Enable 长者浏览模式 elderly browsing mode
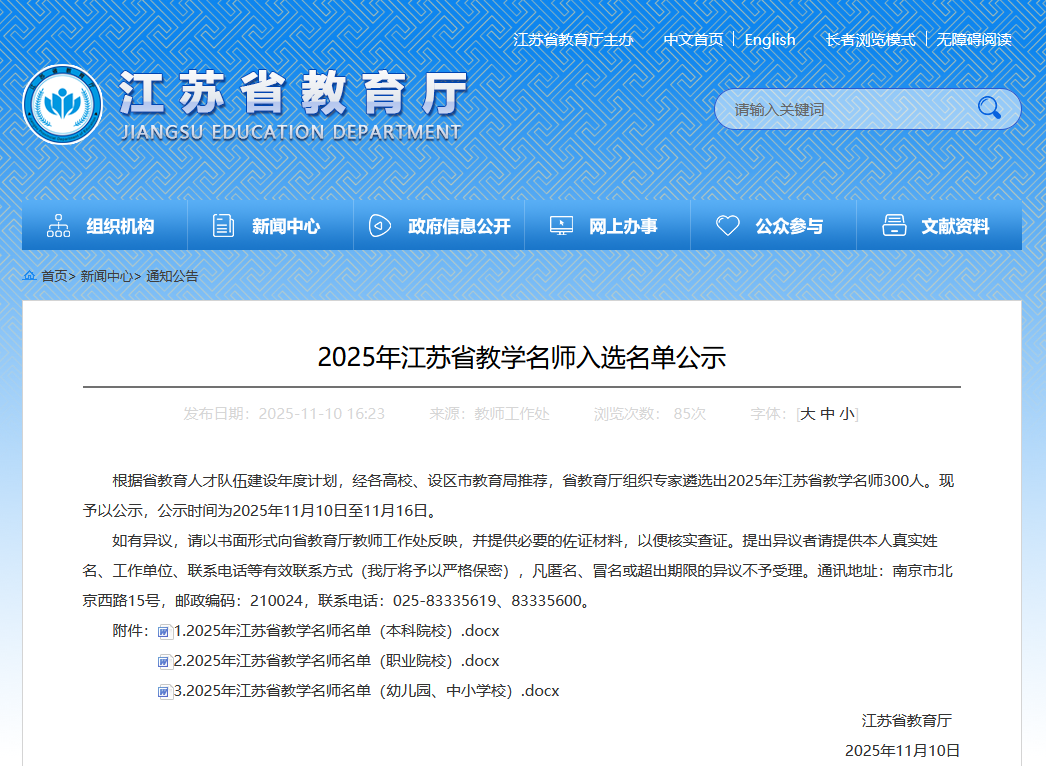The width and height of the screenshot is (1046, 766). coord(870,40)
